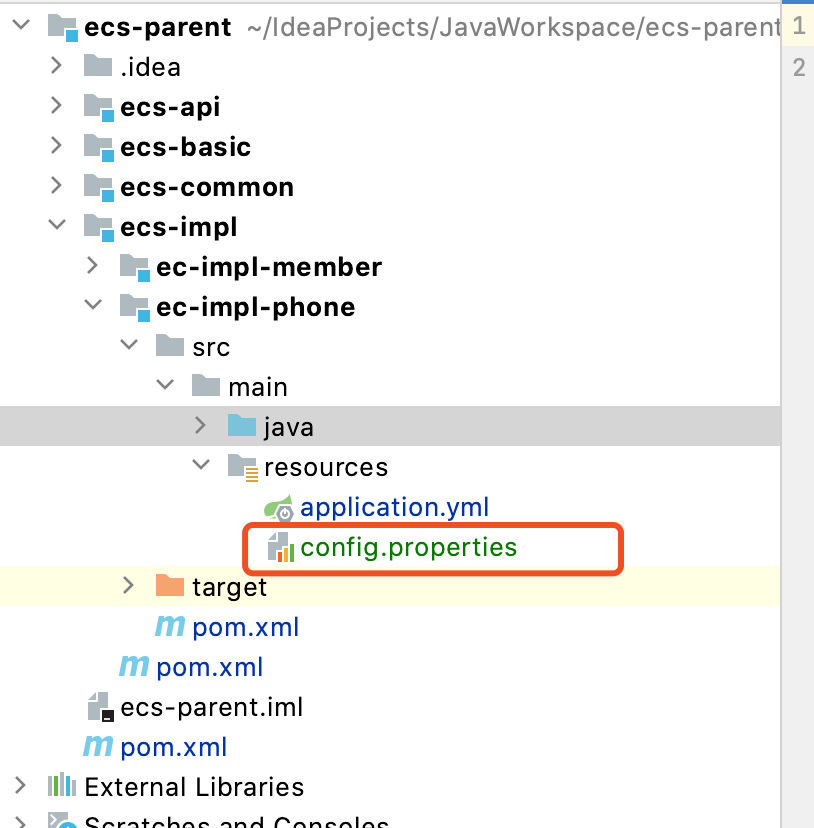
Task: Click the blue java source folder icon
Action: click(x=242, y=427)
